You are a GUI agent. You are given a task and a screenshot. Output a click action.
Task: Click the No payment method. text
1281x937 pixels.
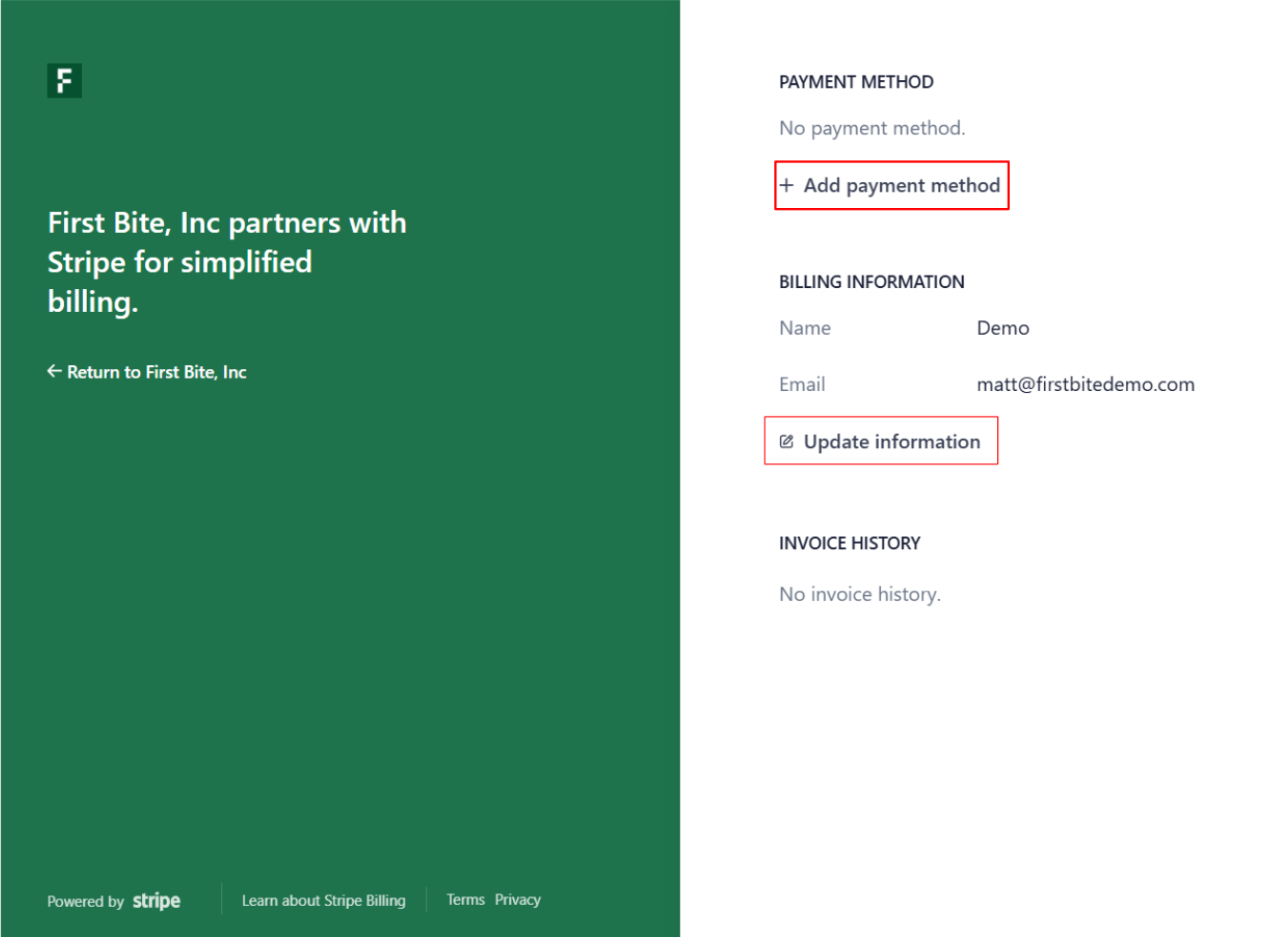(872, 128)
